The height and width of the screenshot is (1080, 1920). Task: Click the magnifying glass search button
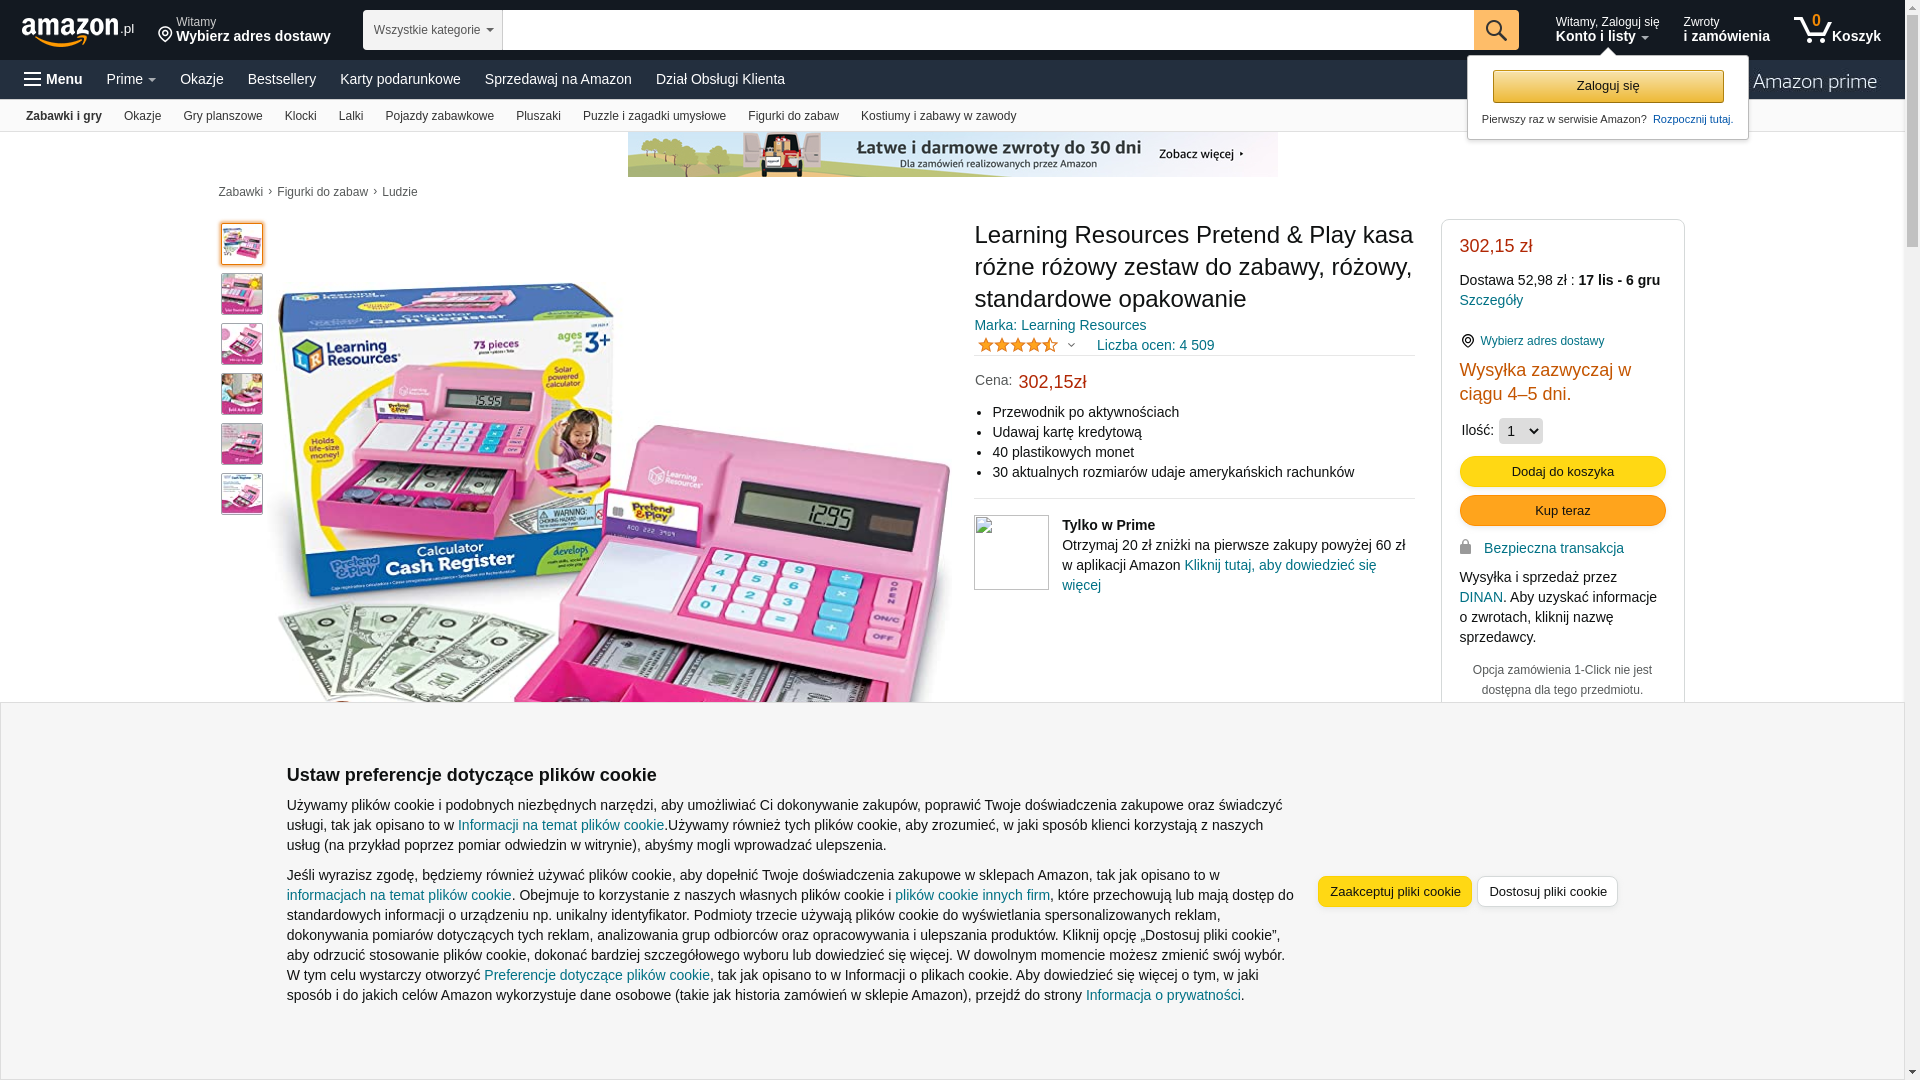click(1496, 30)
